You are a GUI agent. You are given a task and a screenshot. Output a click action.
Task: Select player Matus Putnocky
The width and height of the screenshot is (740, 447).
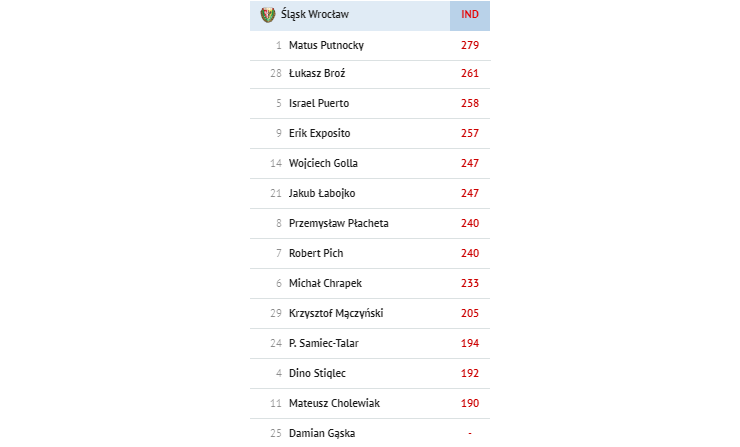pyautogui.click(x=326, y=45)
